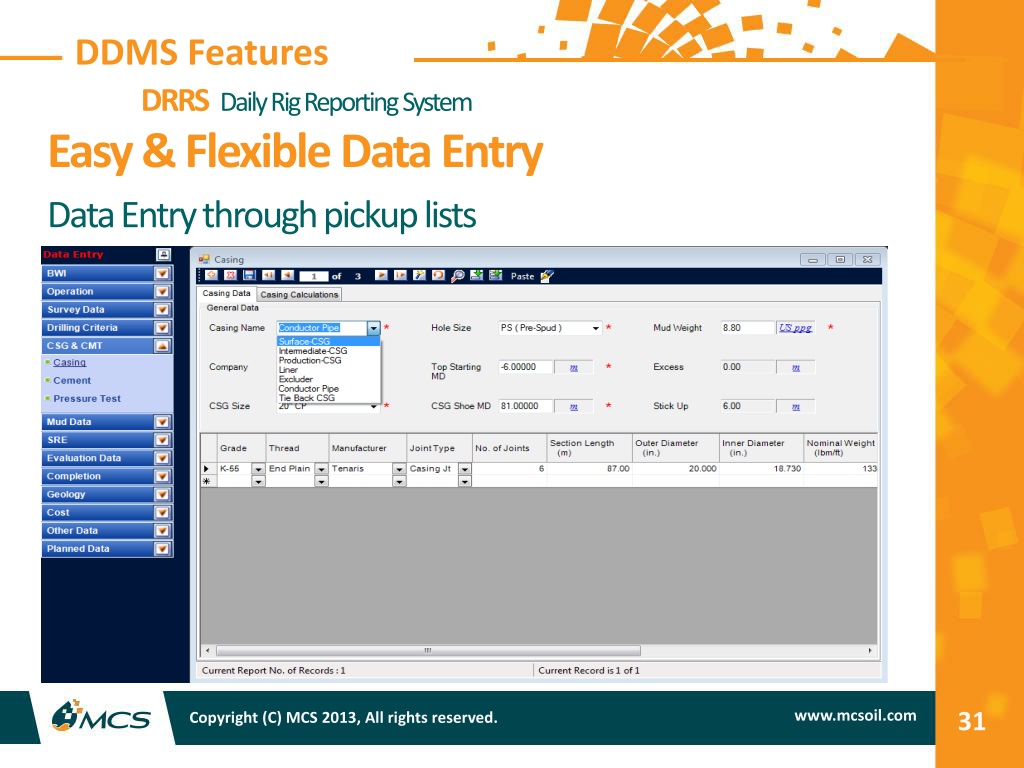Image resolution: width=1024 pixels, height=768 pixels.
Task: Expand the Mud Data section
Action: (x=162, y=422)
